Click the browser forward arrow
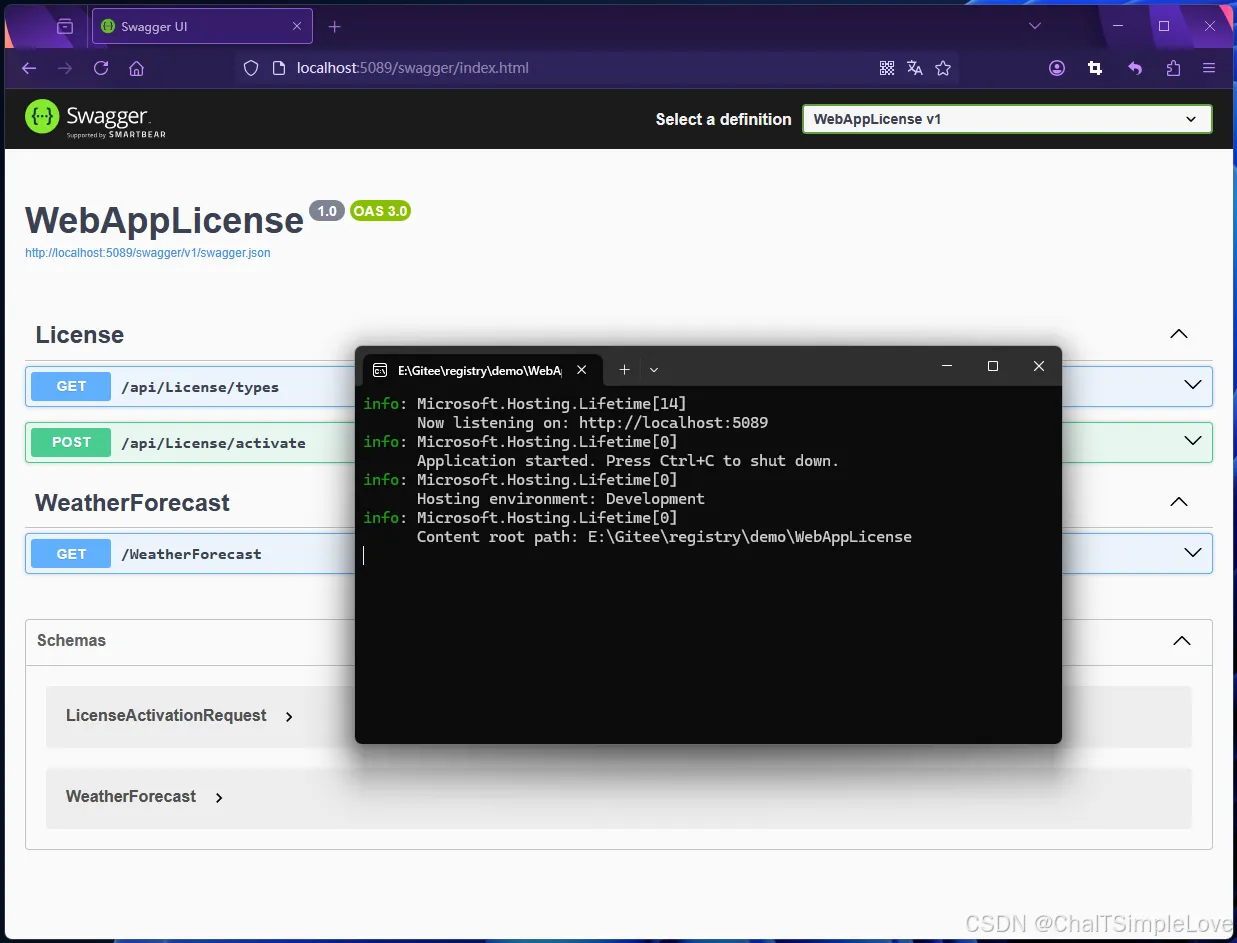Screen dimensions: 1237x943 (x=65, y=68)
